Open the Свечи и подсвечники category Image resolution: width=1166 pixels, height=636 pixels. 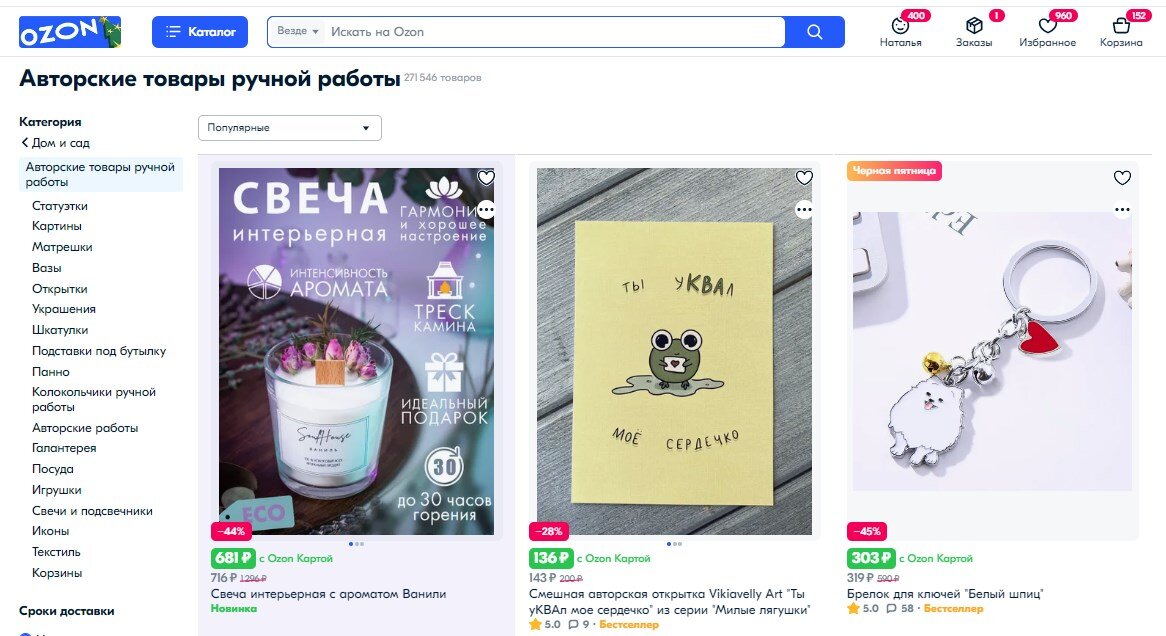(92, 511)
